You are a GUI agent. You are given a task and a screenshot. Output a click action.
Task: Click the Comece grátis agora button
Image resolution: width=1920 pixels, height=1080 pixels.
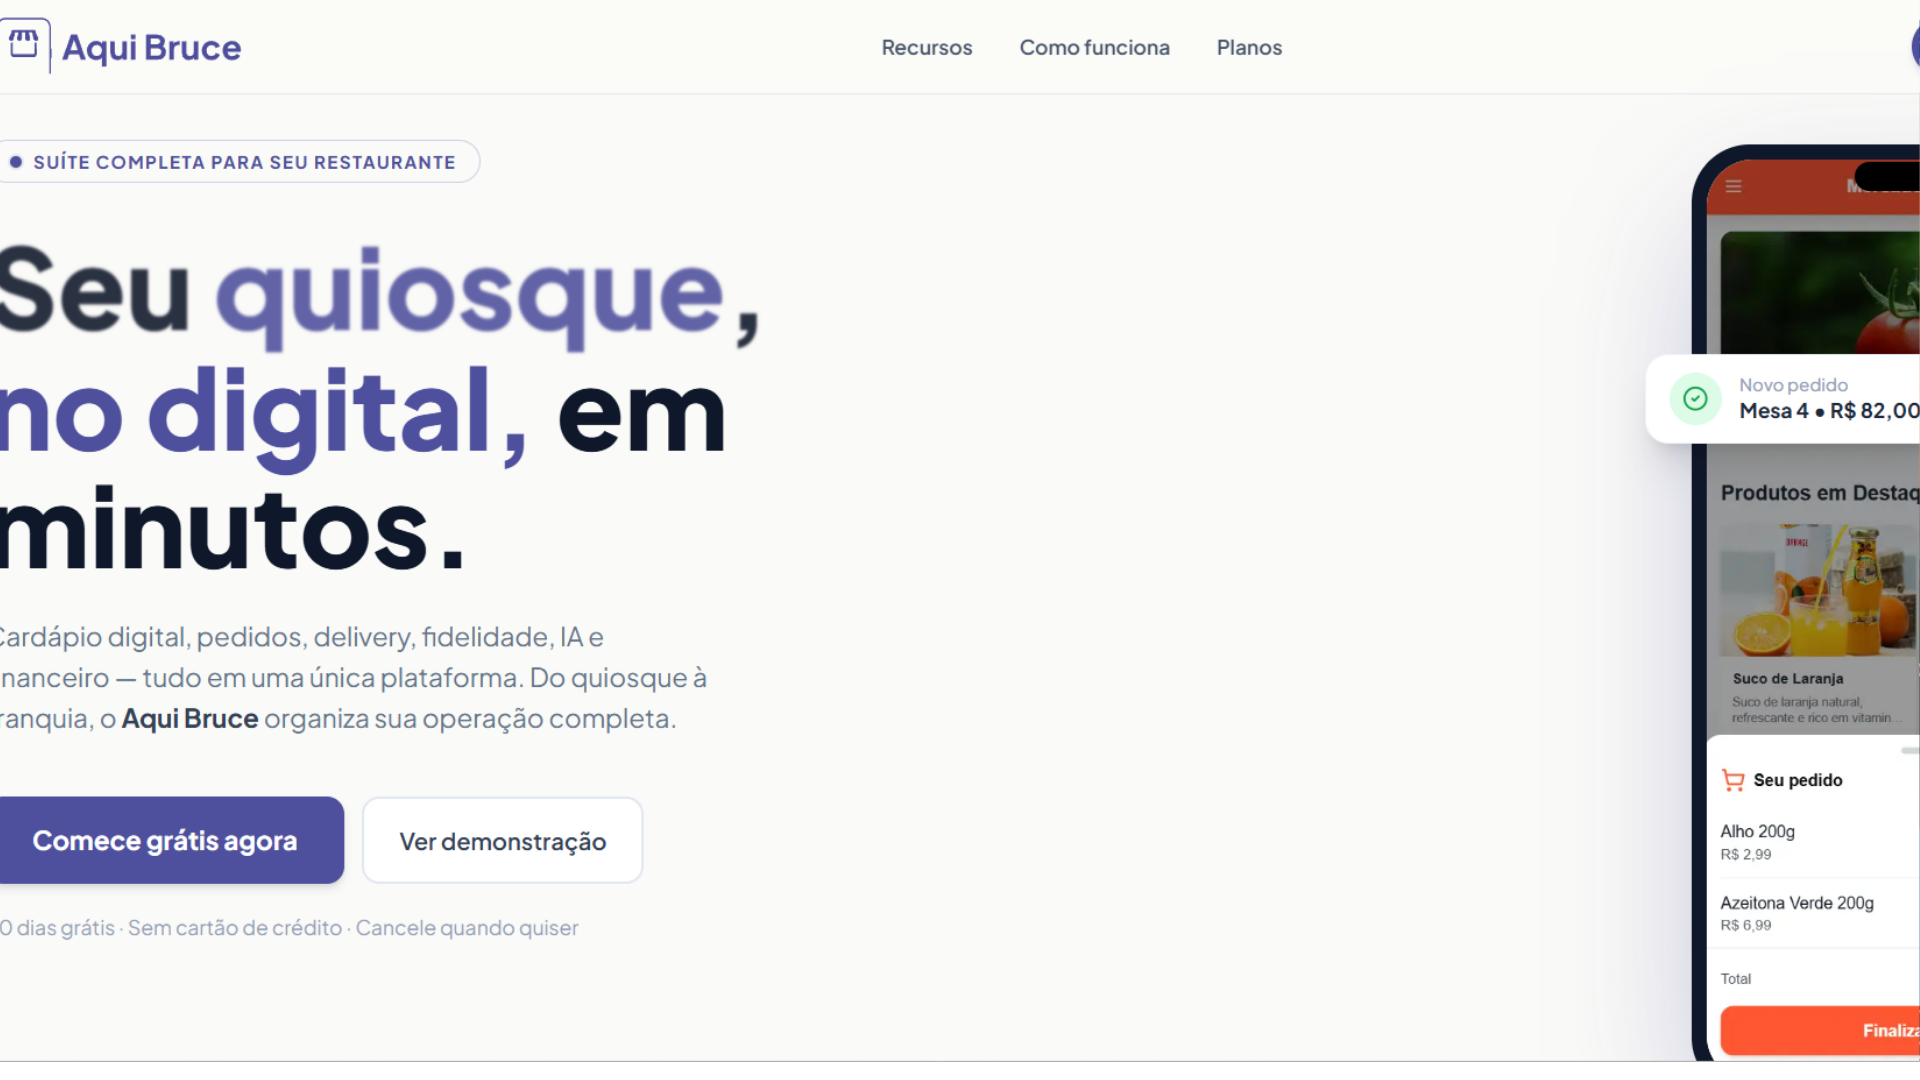pos(170,840)
